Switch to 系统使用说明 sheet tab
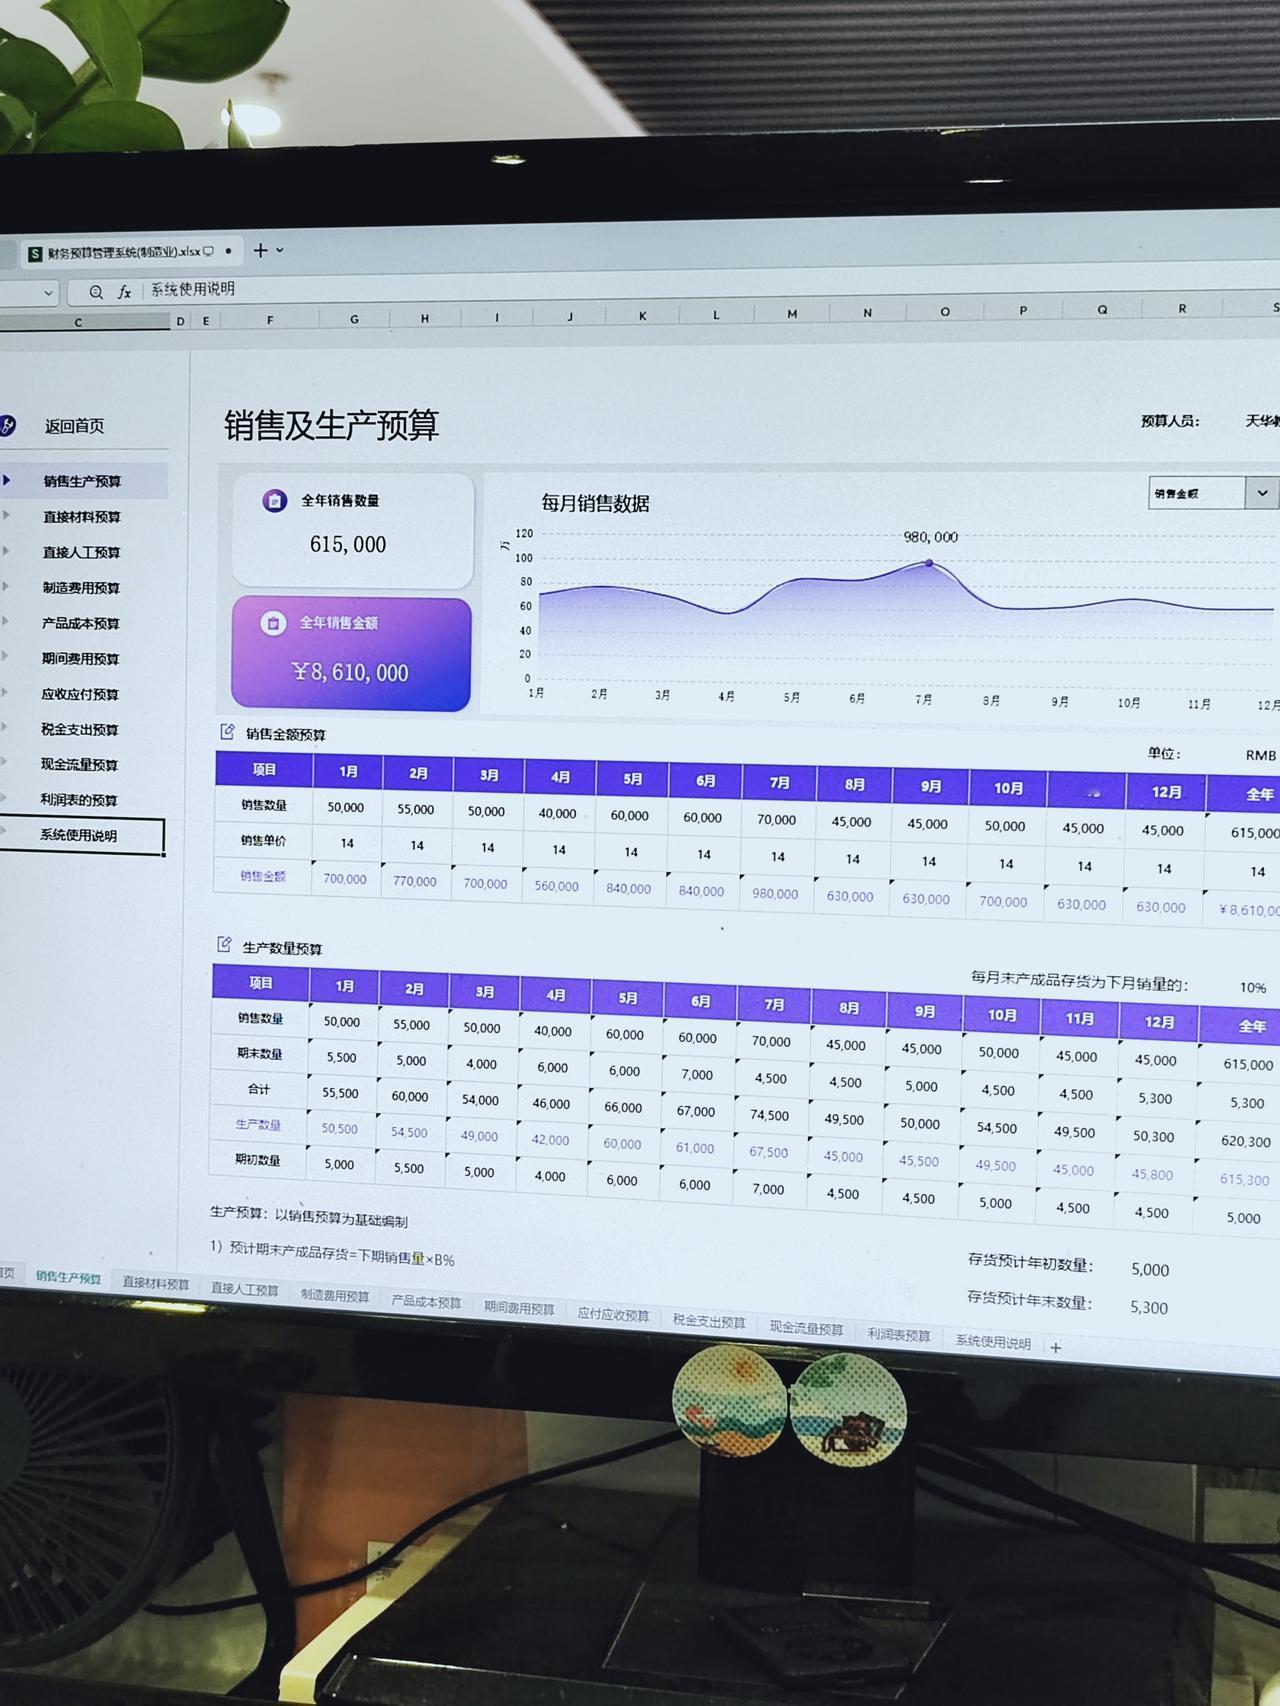Image resolution: width=1280 pixels, height=1706 pixels. coord(993,1342)
